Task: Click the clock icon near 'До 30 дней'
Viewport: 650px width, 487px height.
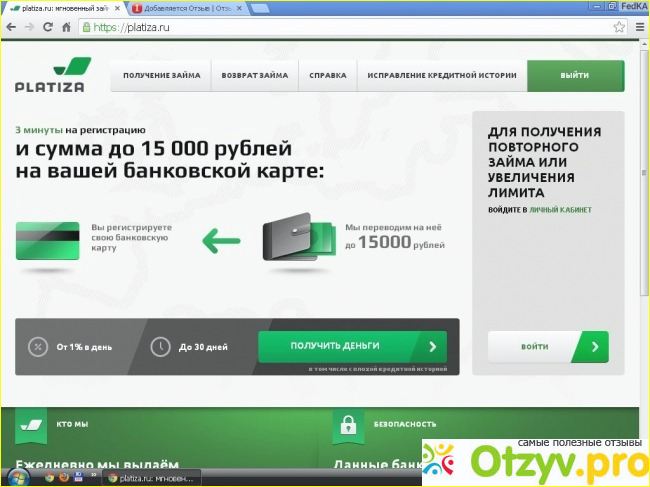Action: coord(160,347)
